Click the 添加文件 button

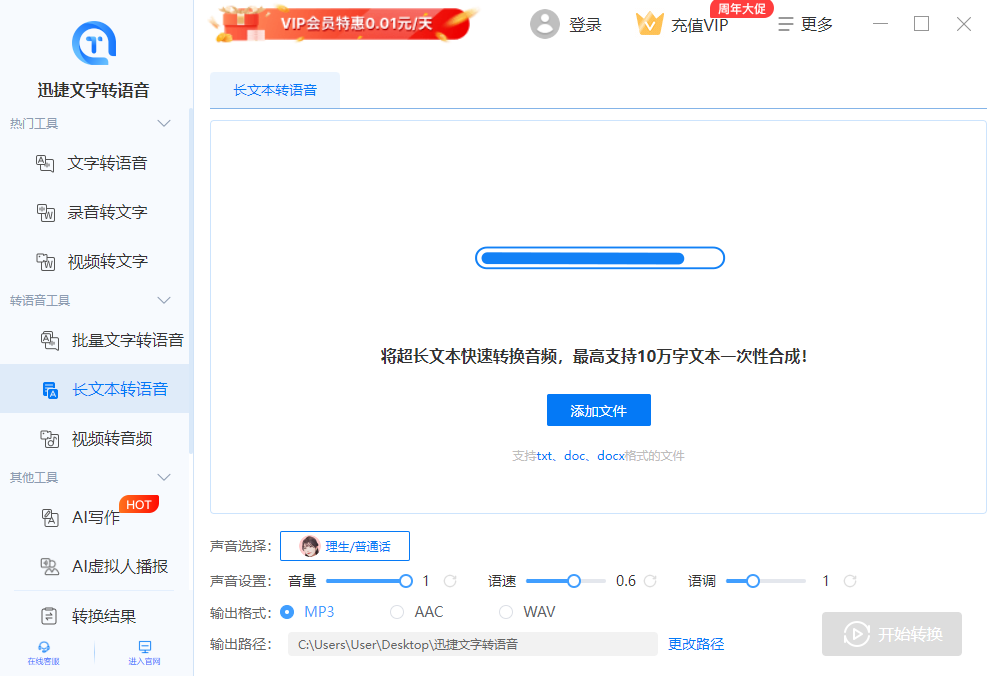(x=598, y=410)
